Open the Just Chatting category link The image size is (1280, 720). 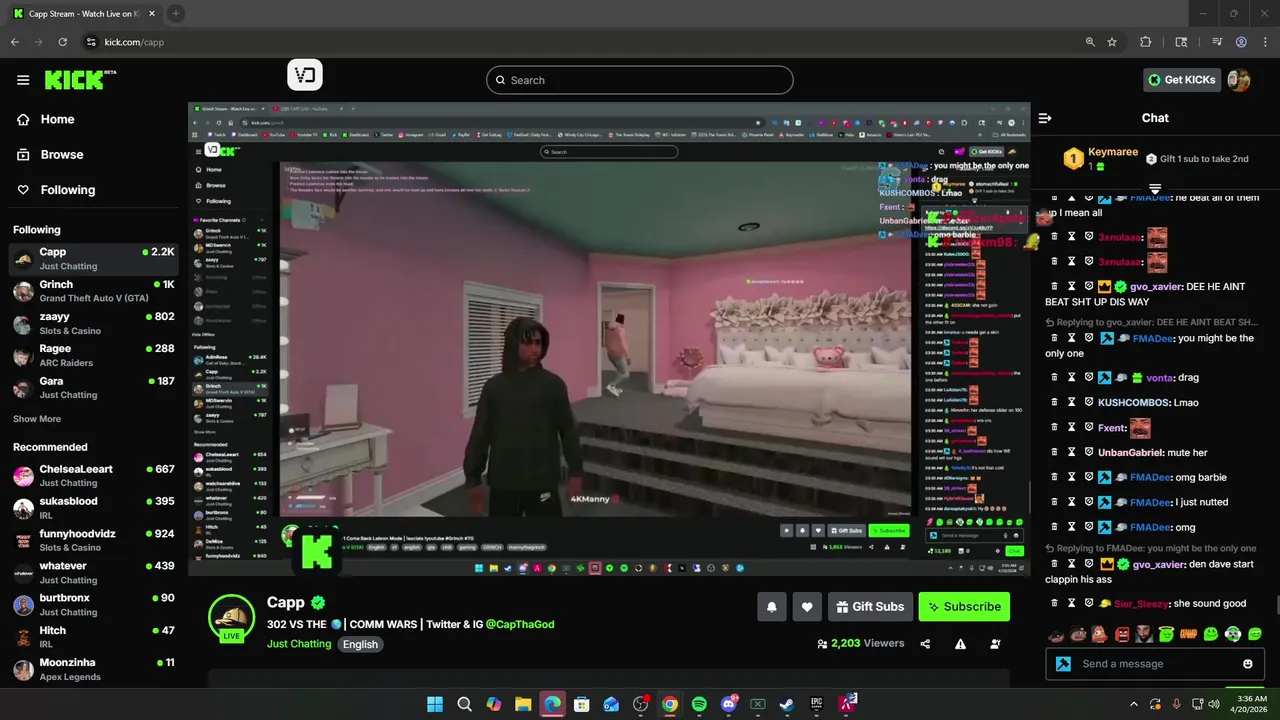299,644
